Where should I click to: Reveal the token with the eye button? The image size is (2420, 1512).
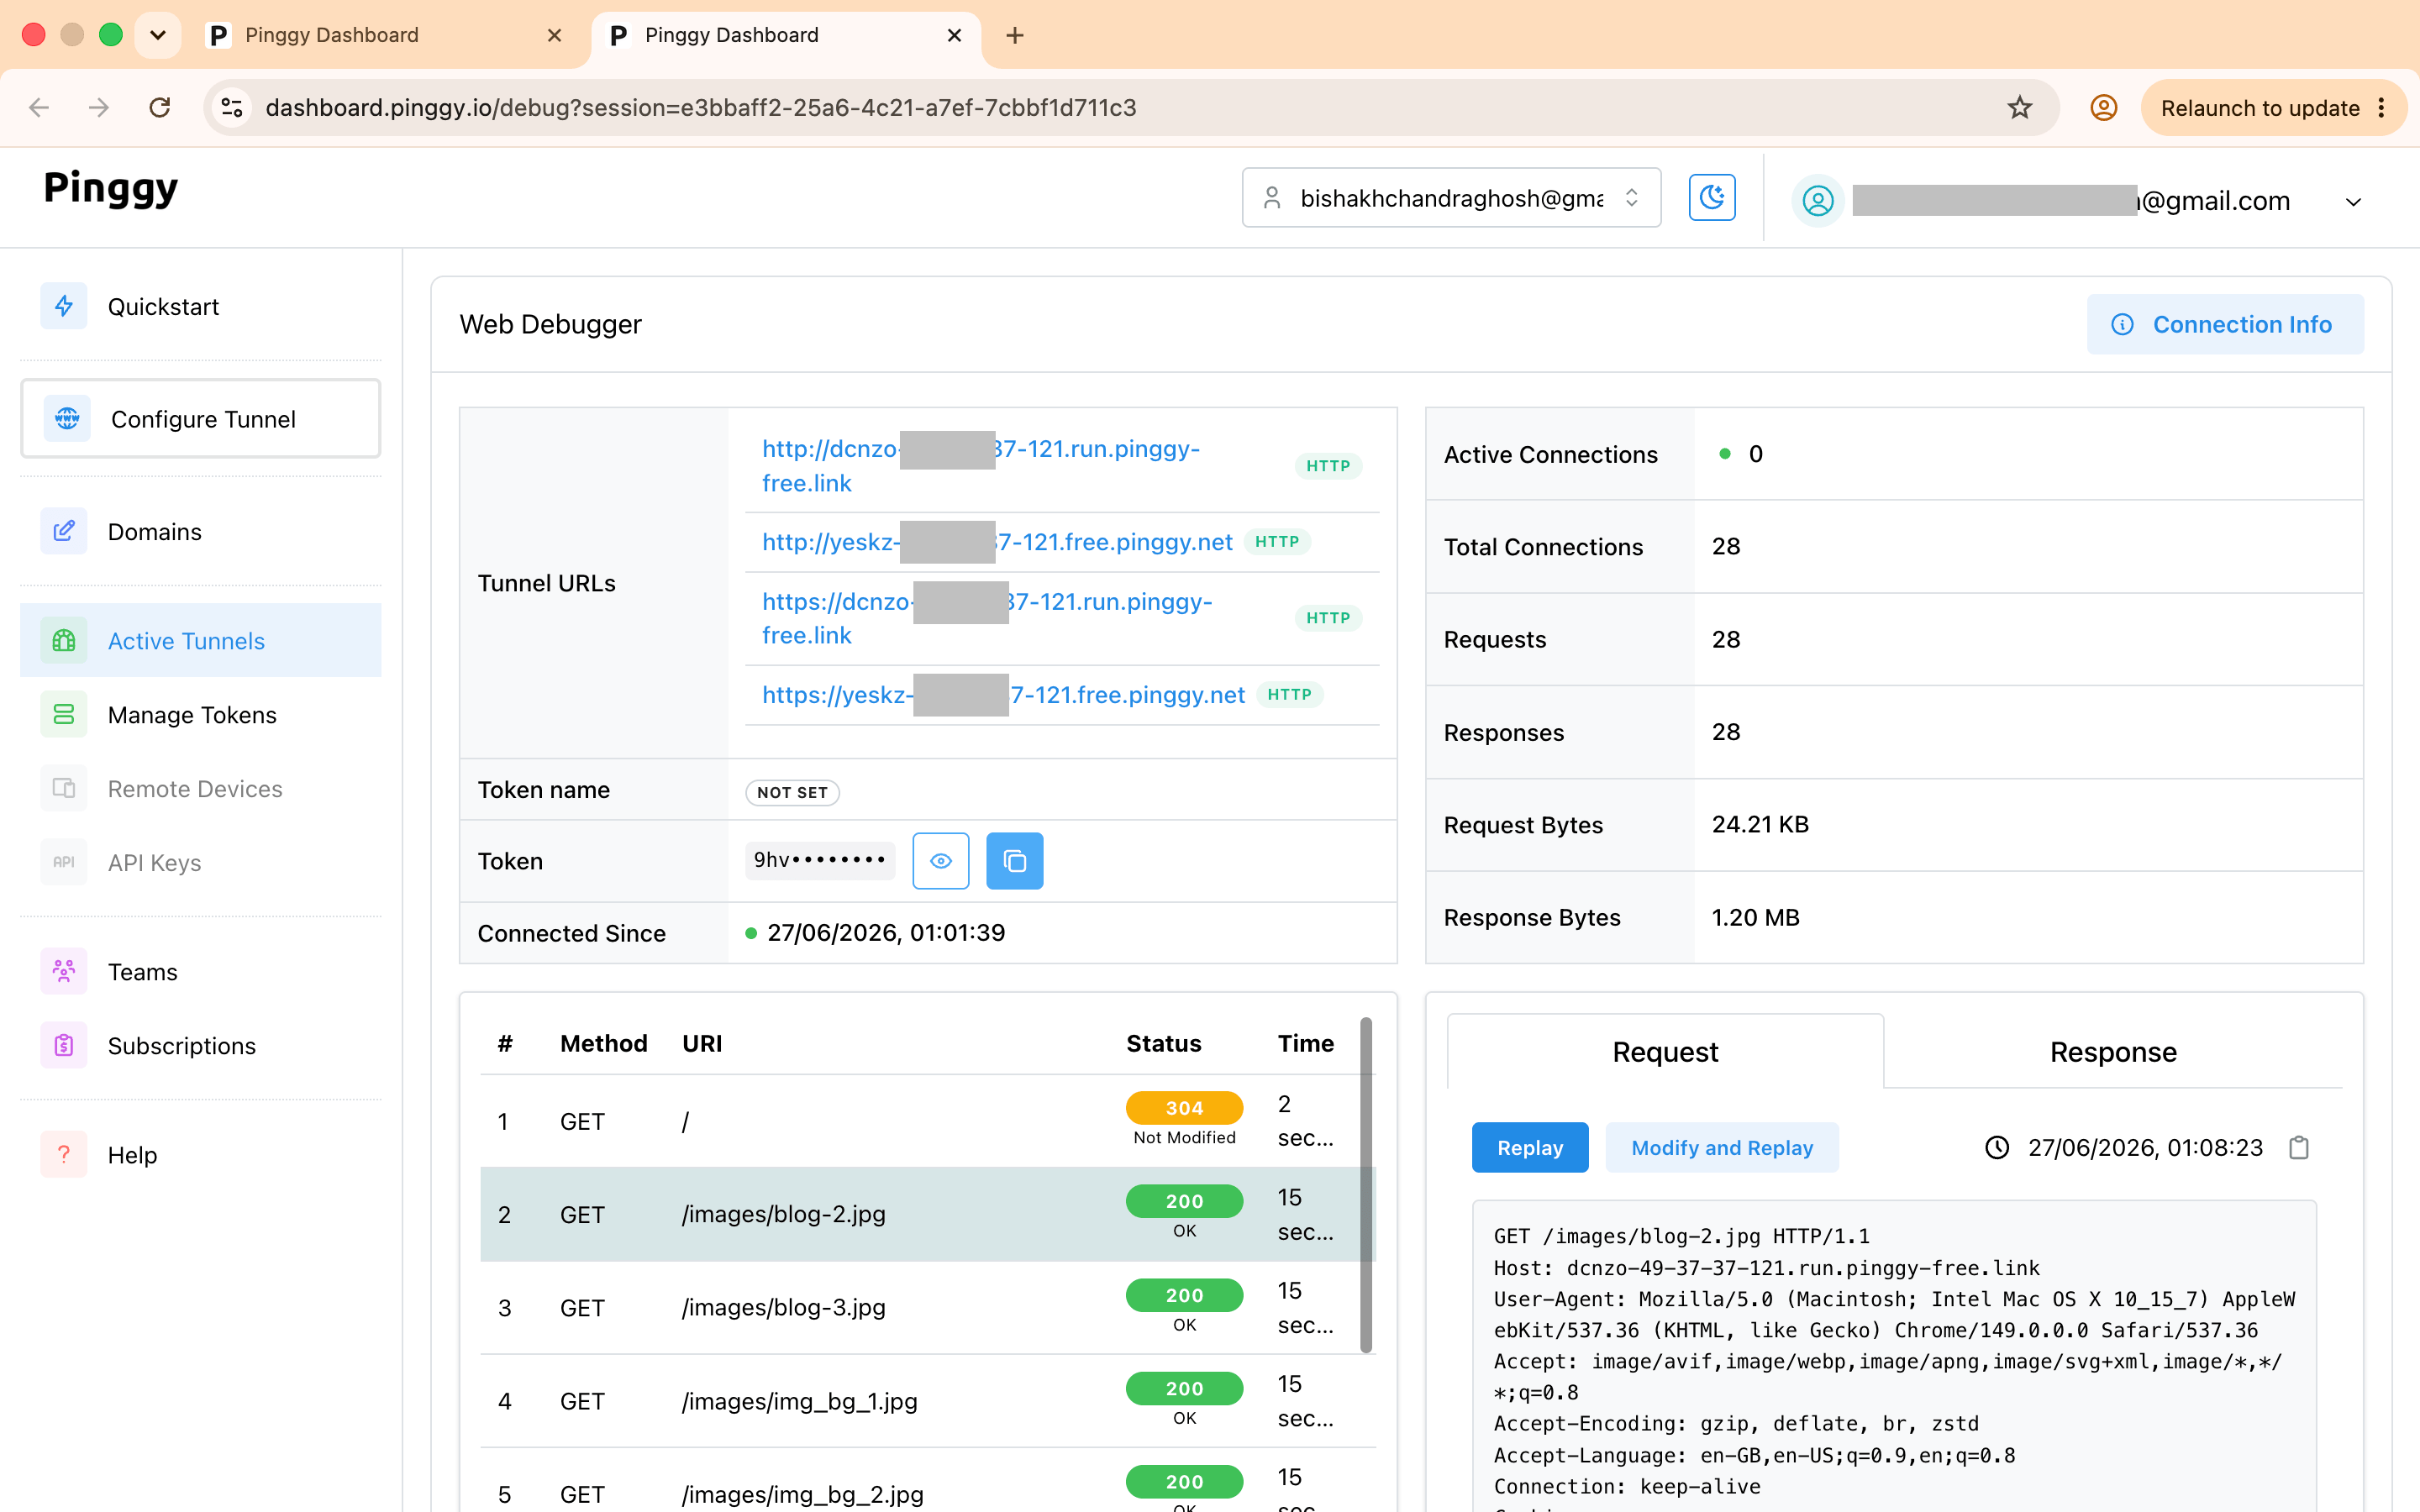point(941,860)
